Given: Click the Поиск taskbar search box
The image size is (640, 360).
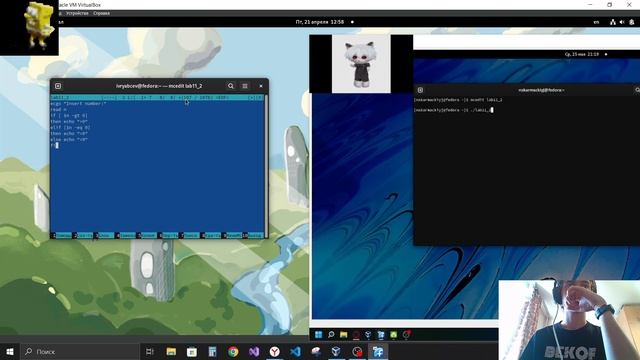Looking at the screenshot, I should [x=80, y=351].
